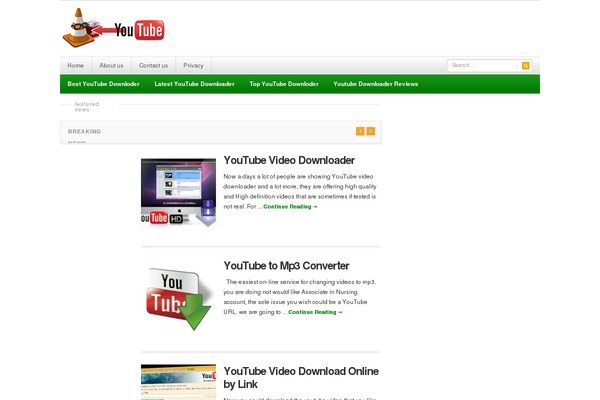Viewport: 600px width, 400px height.
Task: Focus the Search input field
Action: 484,65
